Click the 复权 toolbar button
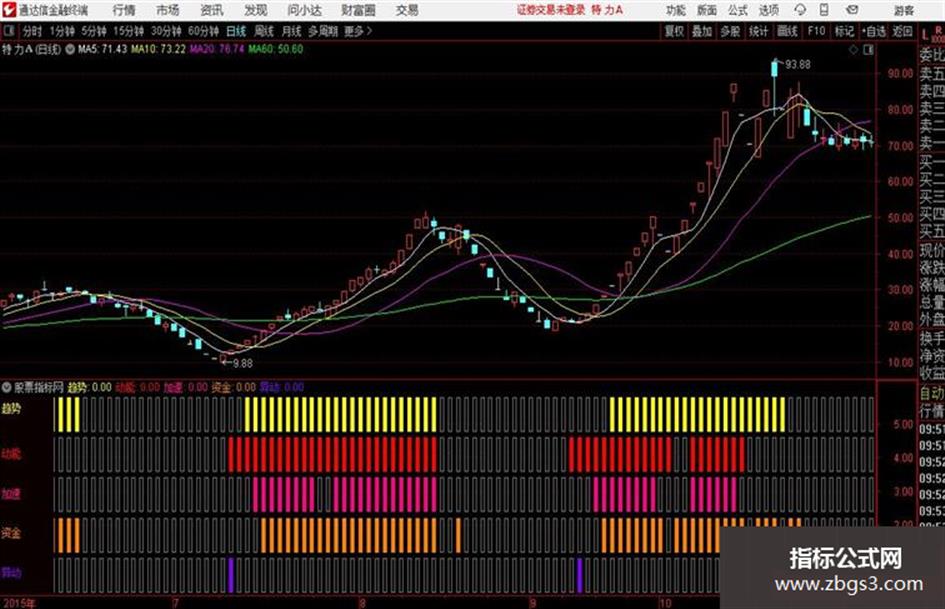Viewport: 945px width, 609px height. (674, 31)
